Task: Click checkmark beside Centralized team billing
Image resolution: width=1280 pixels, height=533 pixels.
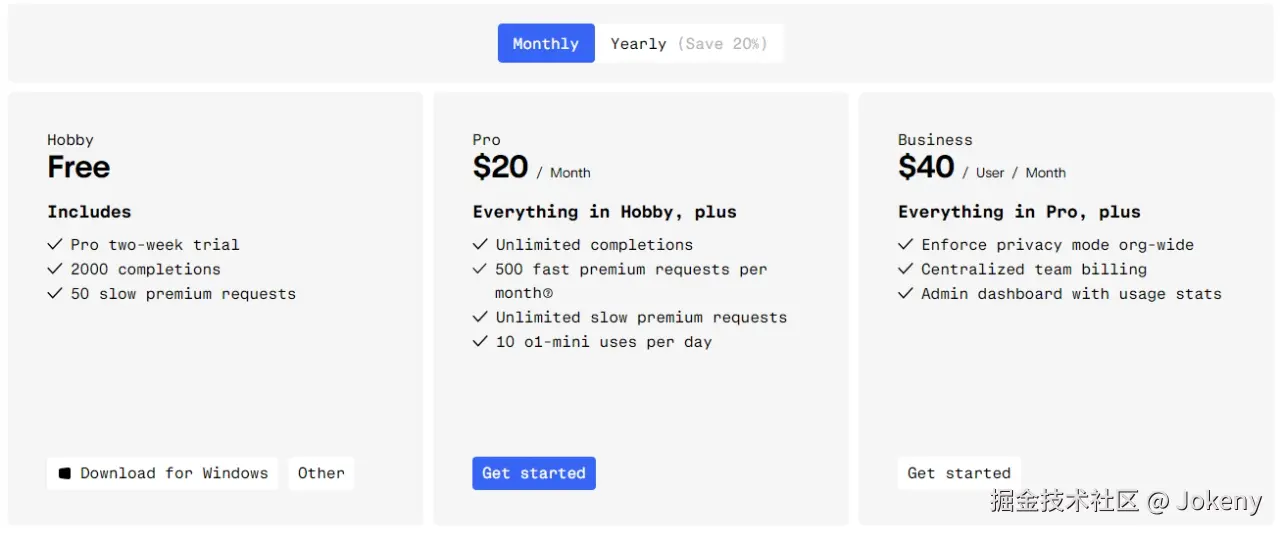Action: 905,269
